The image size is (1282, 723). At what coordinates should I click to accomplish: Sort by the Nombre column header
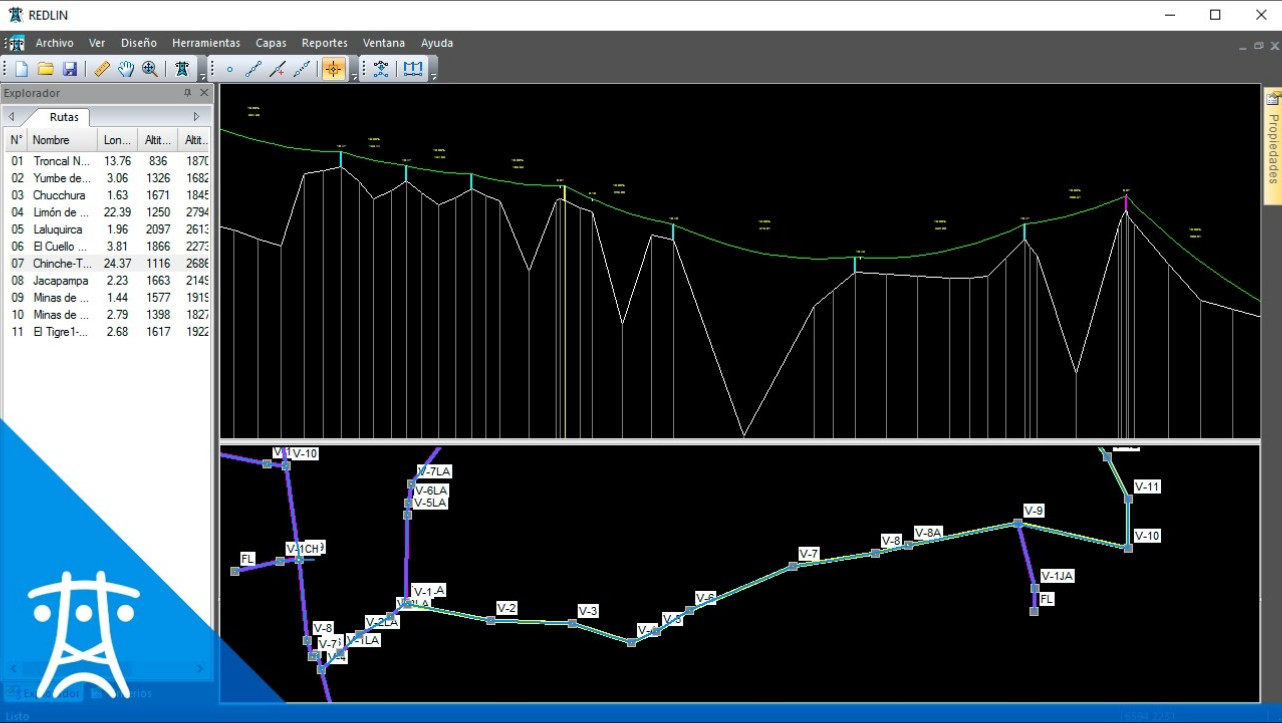62,140
